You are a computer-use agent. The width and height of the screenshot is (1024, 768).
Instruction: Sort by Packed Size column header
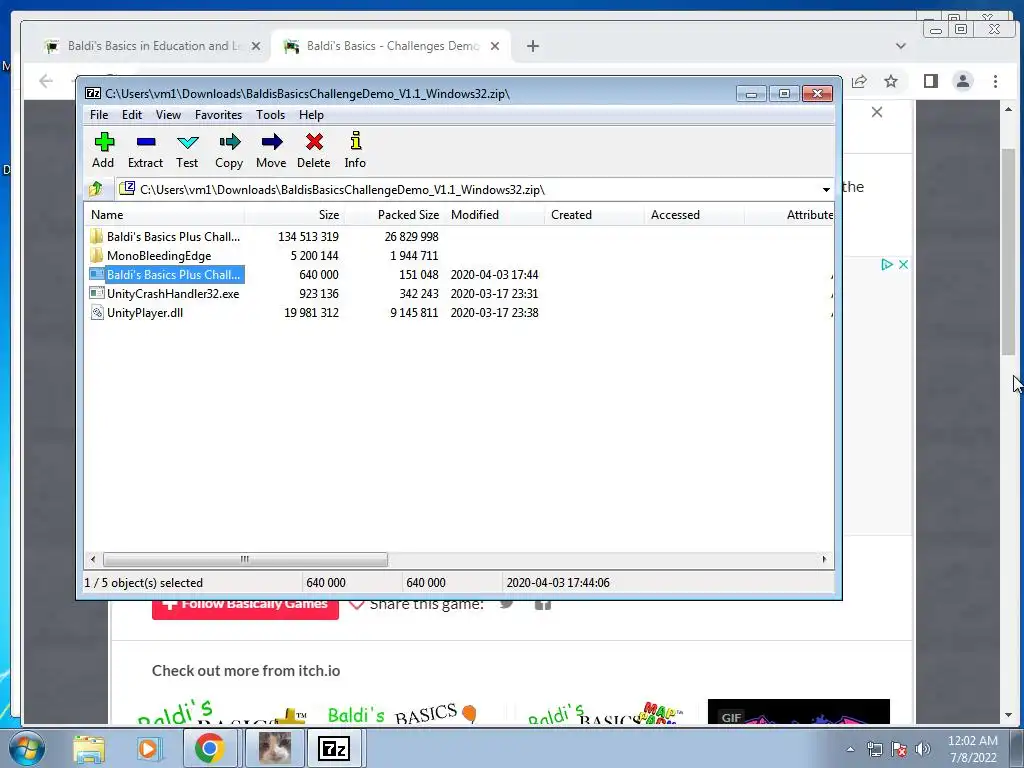click(x=394, y=215)
